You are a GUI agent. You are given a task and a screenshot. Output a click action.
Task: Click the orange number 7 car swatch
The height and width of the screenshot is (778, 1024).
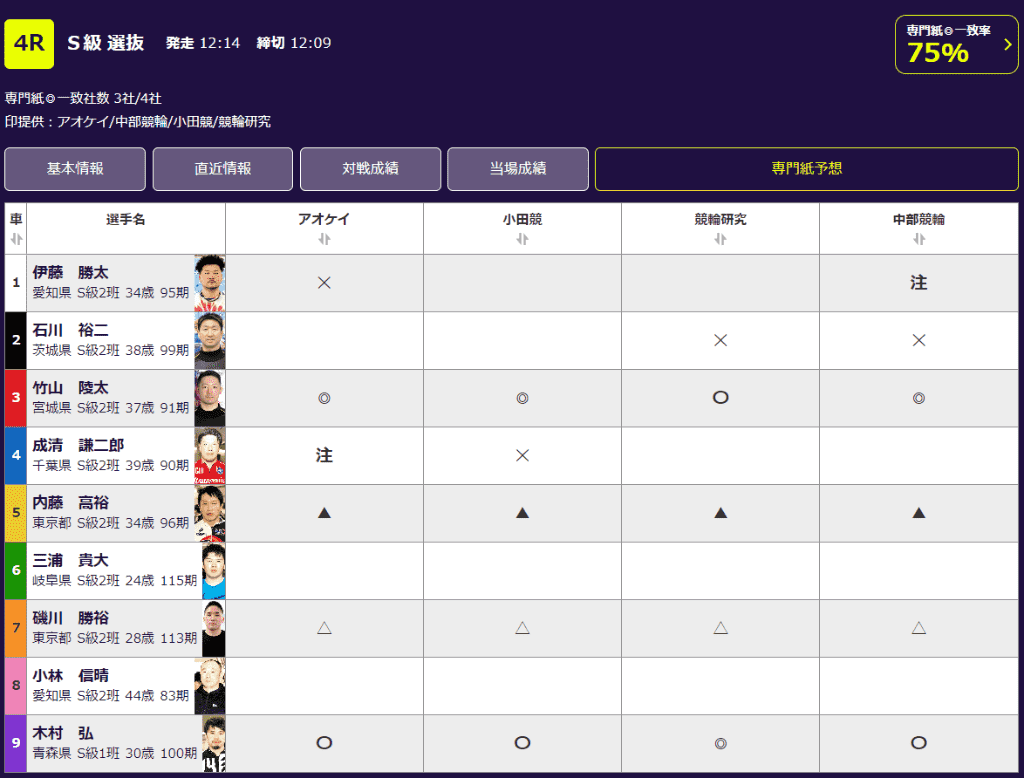[x=16, y=628]
